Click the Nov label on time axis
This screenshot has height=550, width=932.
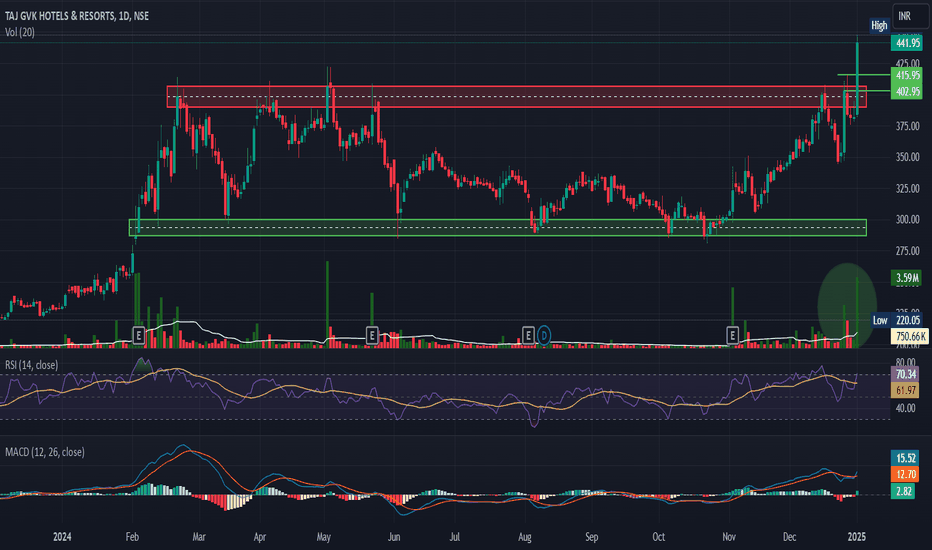(x=729, y=537)
